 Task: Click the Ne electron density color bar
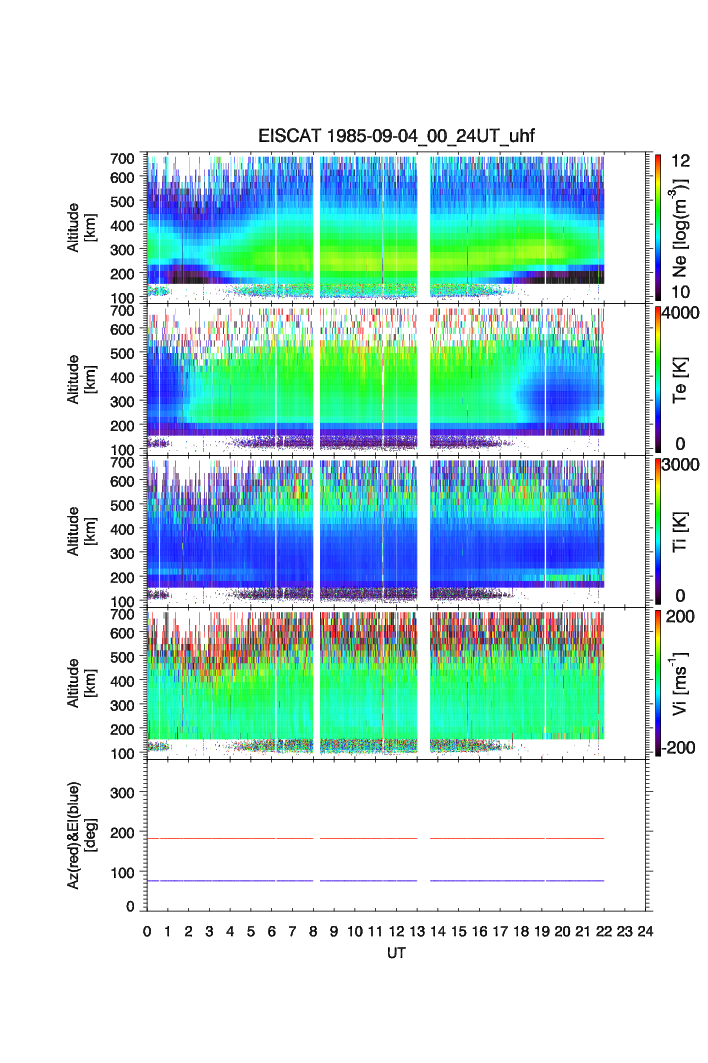point(659,226)
